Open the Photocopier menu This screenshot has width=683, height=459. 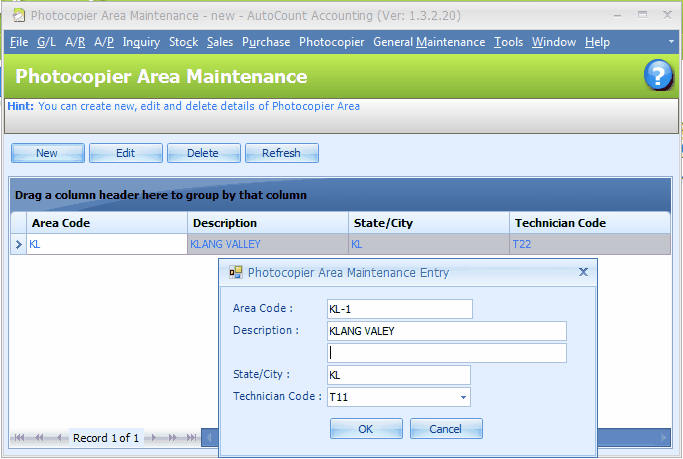(331, 42)
